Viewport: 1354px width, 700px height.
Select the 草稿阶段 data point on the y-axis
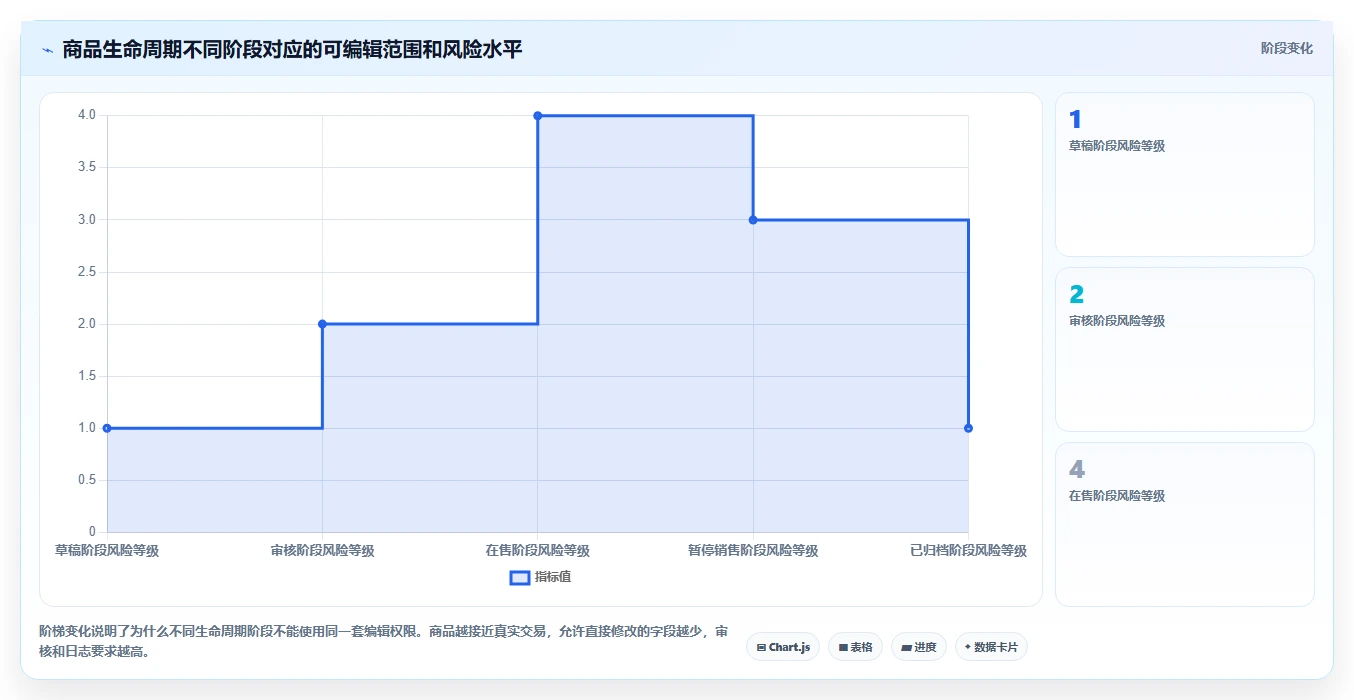click(x=107, y=428)
